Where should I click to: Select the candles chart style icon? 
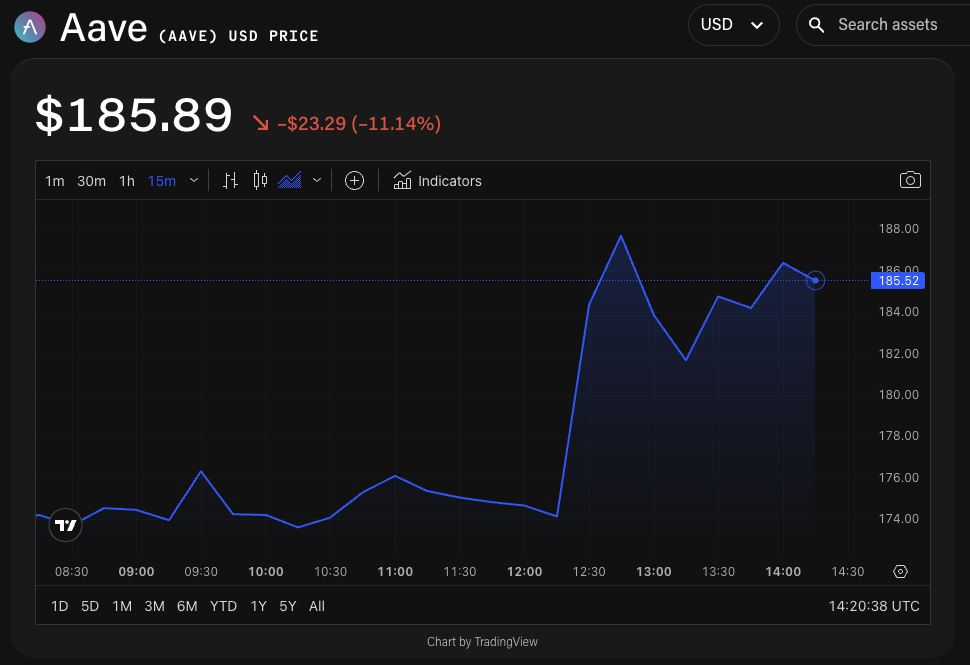point(261,180)
